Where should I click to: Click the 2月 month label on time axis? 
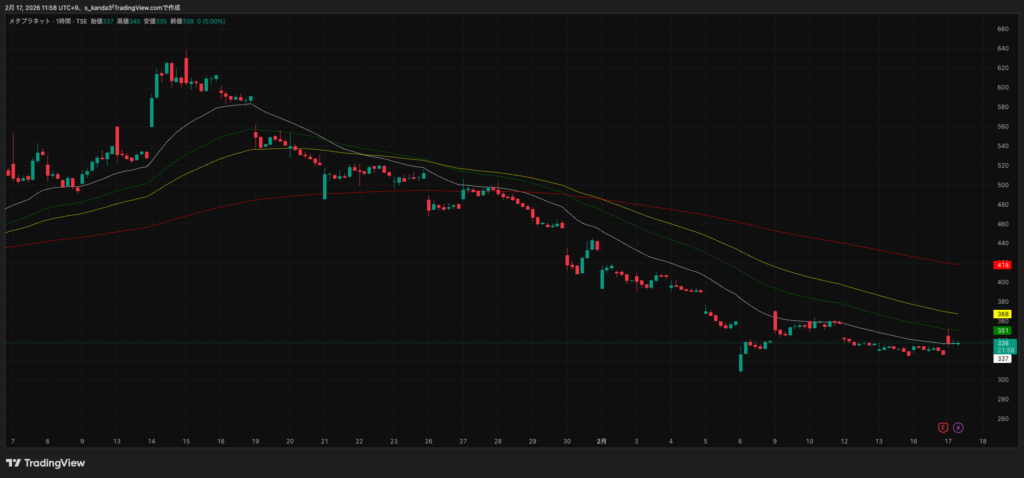pos(601,440)
